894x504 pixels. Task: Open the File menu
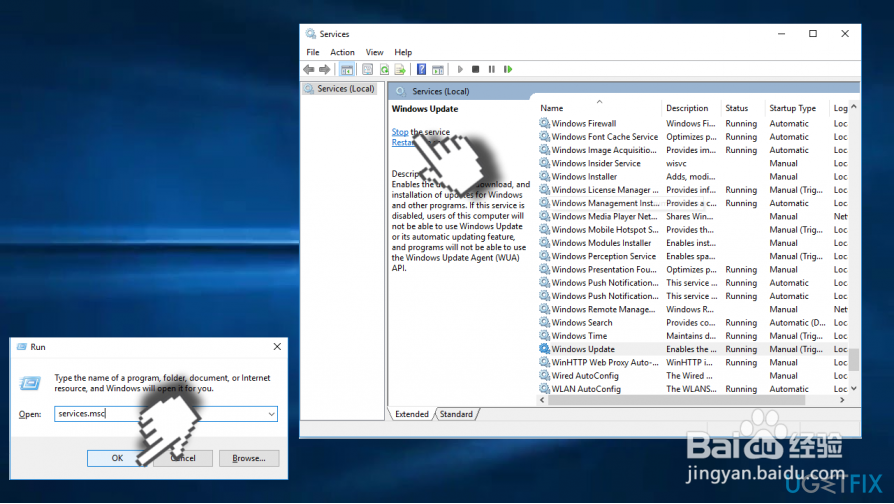[x=312, y=52]
